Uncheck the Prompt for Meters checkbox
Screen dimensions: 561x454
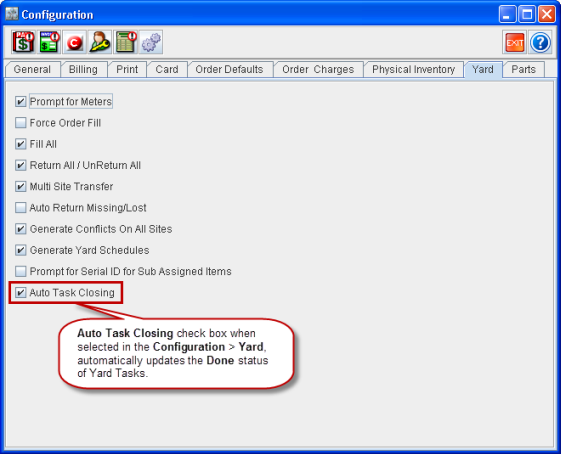tap(20, 102)
